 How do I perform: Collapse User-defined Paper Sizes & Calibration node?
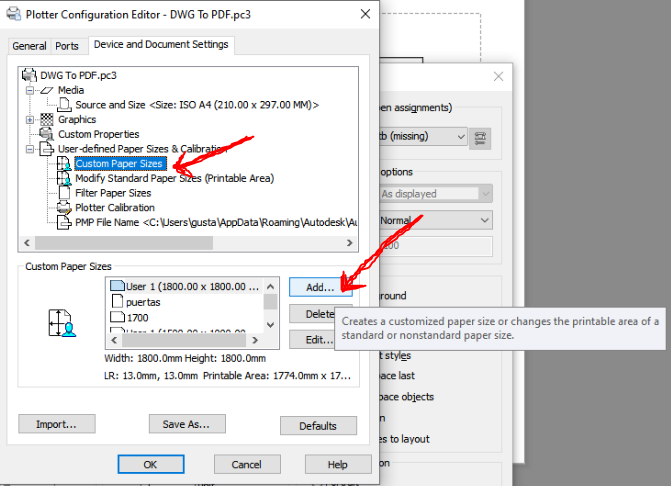(30, 149)
